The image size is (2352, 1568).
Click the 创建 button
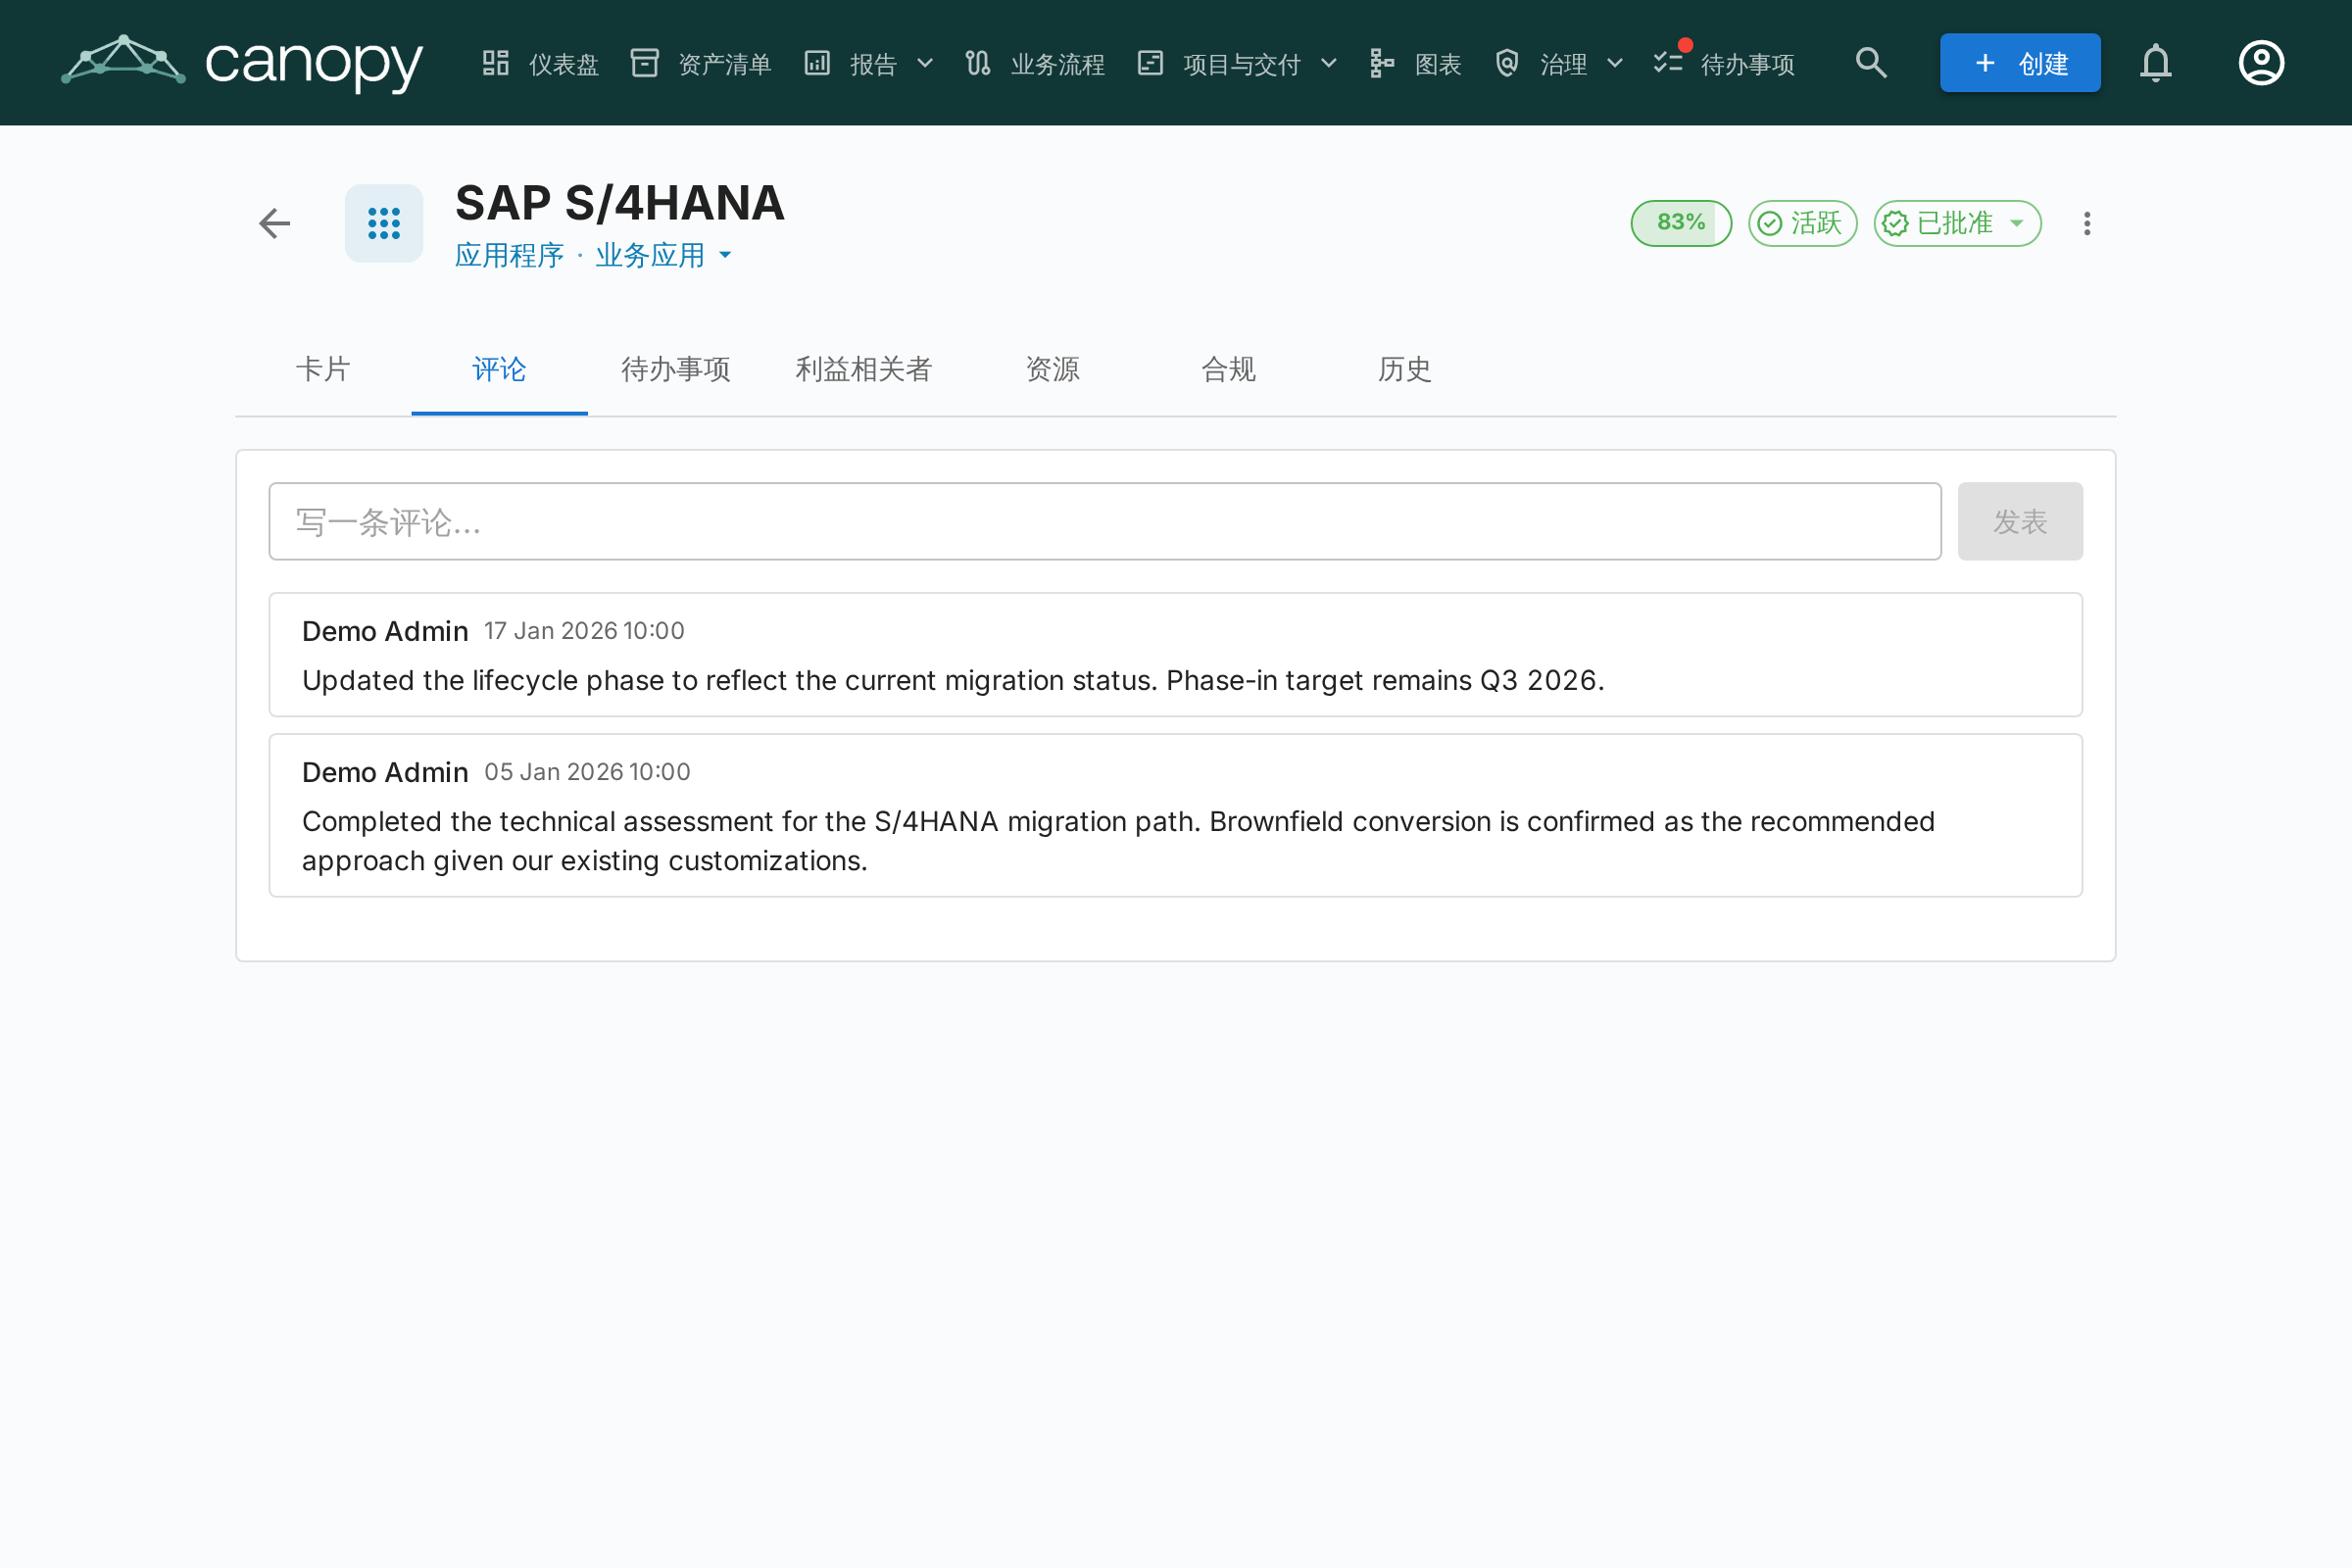click(2020, 63)
